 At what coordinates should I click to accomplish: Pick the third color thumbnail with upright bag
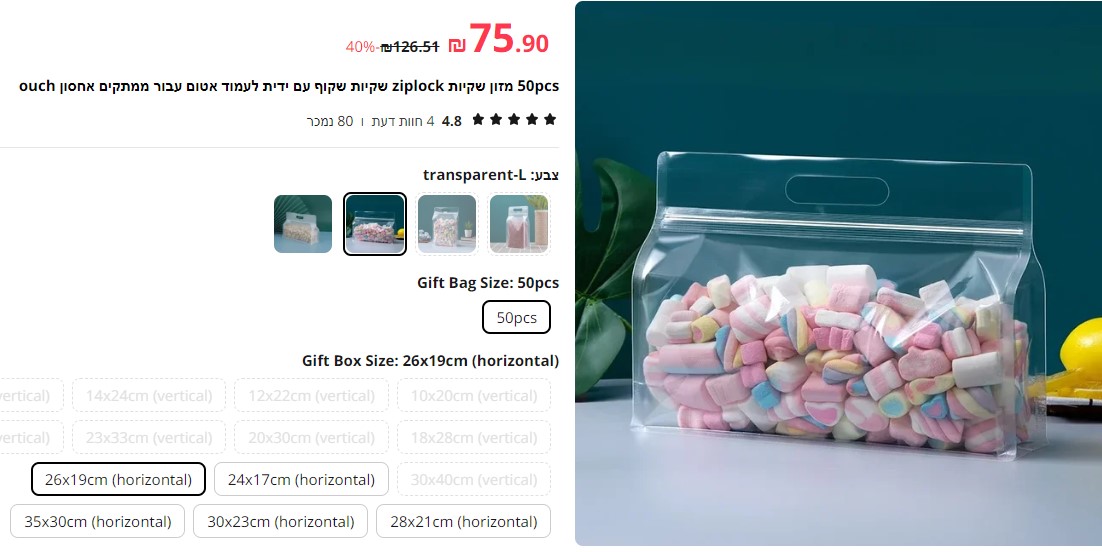(x=447, y=224)
